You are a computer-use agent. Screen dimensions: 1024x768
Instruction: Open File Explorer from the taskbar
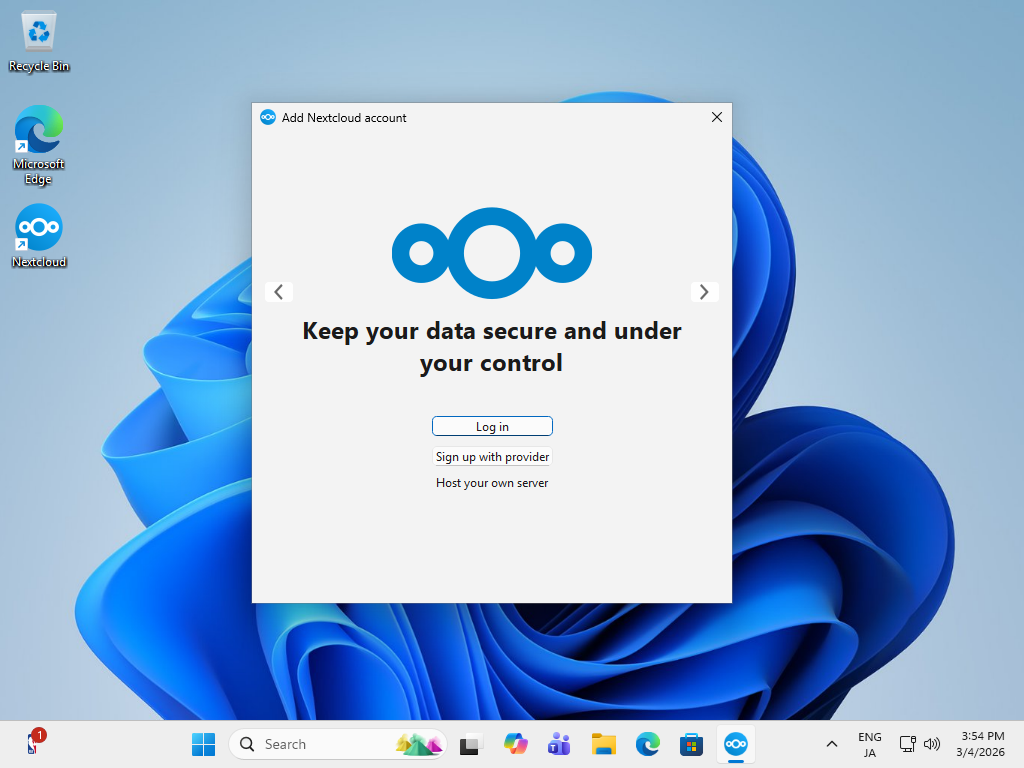point(603,744)
